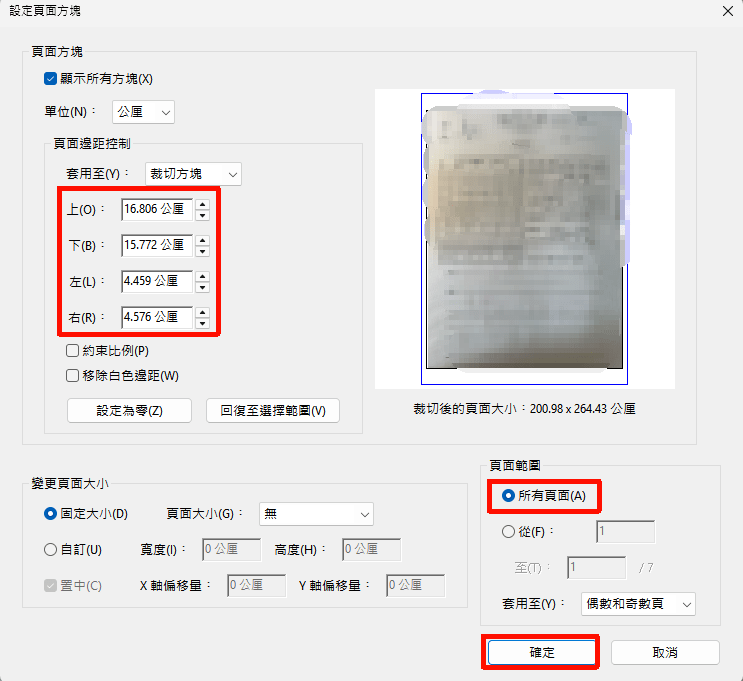This screenshot has height=681, width=743.
Task: Click the down arrow of 上(O) margin spinner
Action: click(x=202, y=215)
